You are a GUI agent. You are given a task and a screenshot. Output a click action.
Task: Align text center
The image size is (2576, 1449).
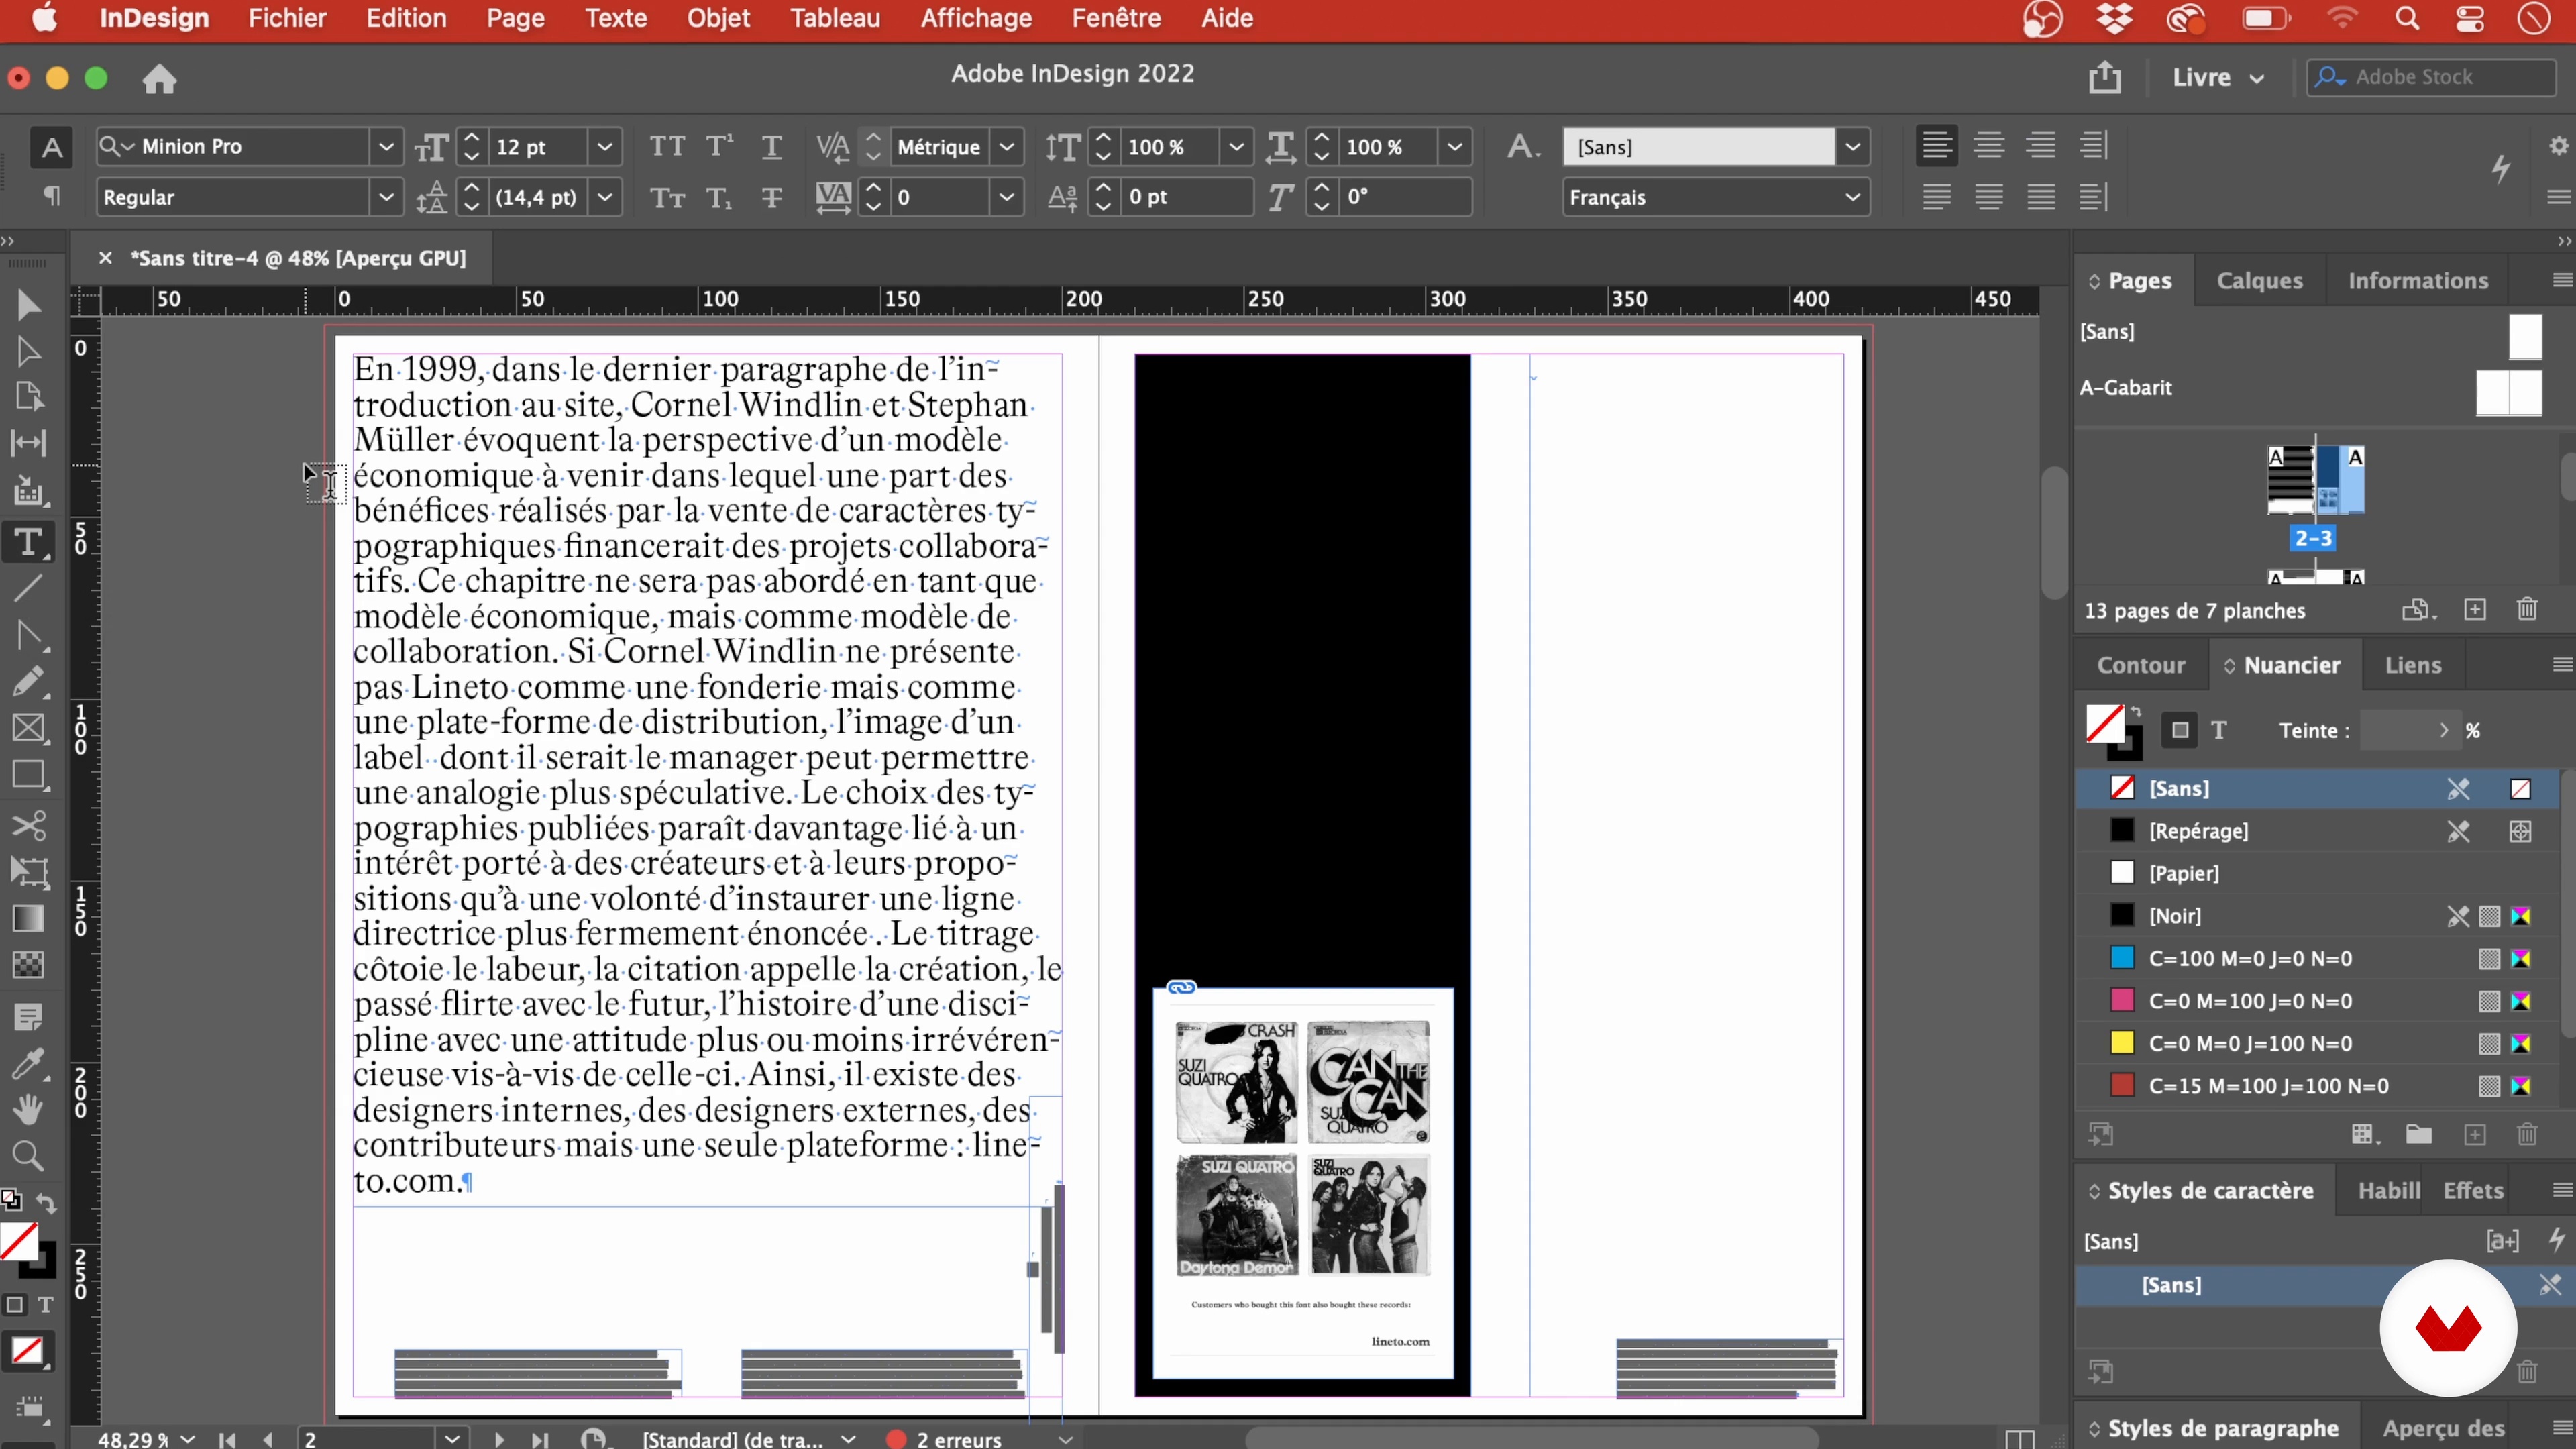(x=1989, y=146)
